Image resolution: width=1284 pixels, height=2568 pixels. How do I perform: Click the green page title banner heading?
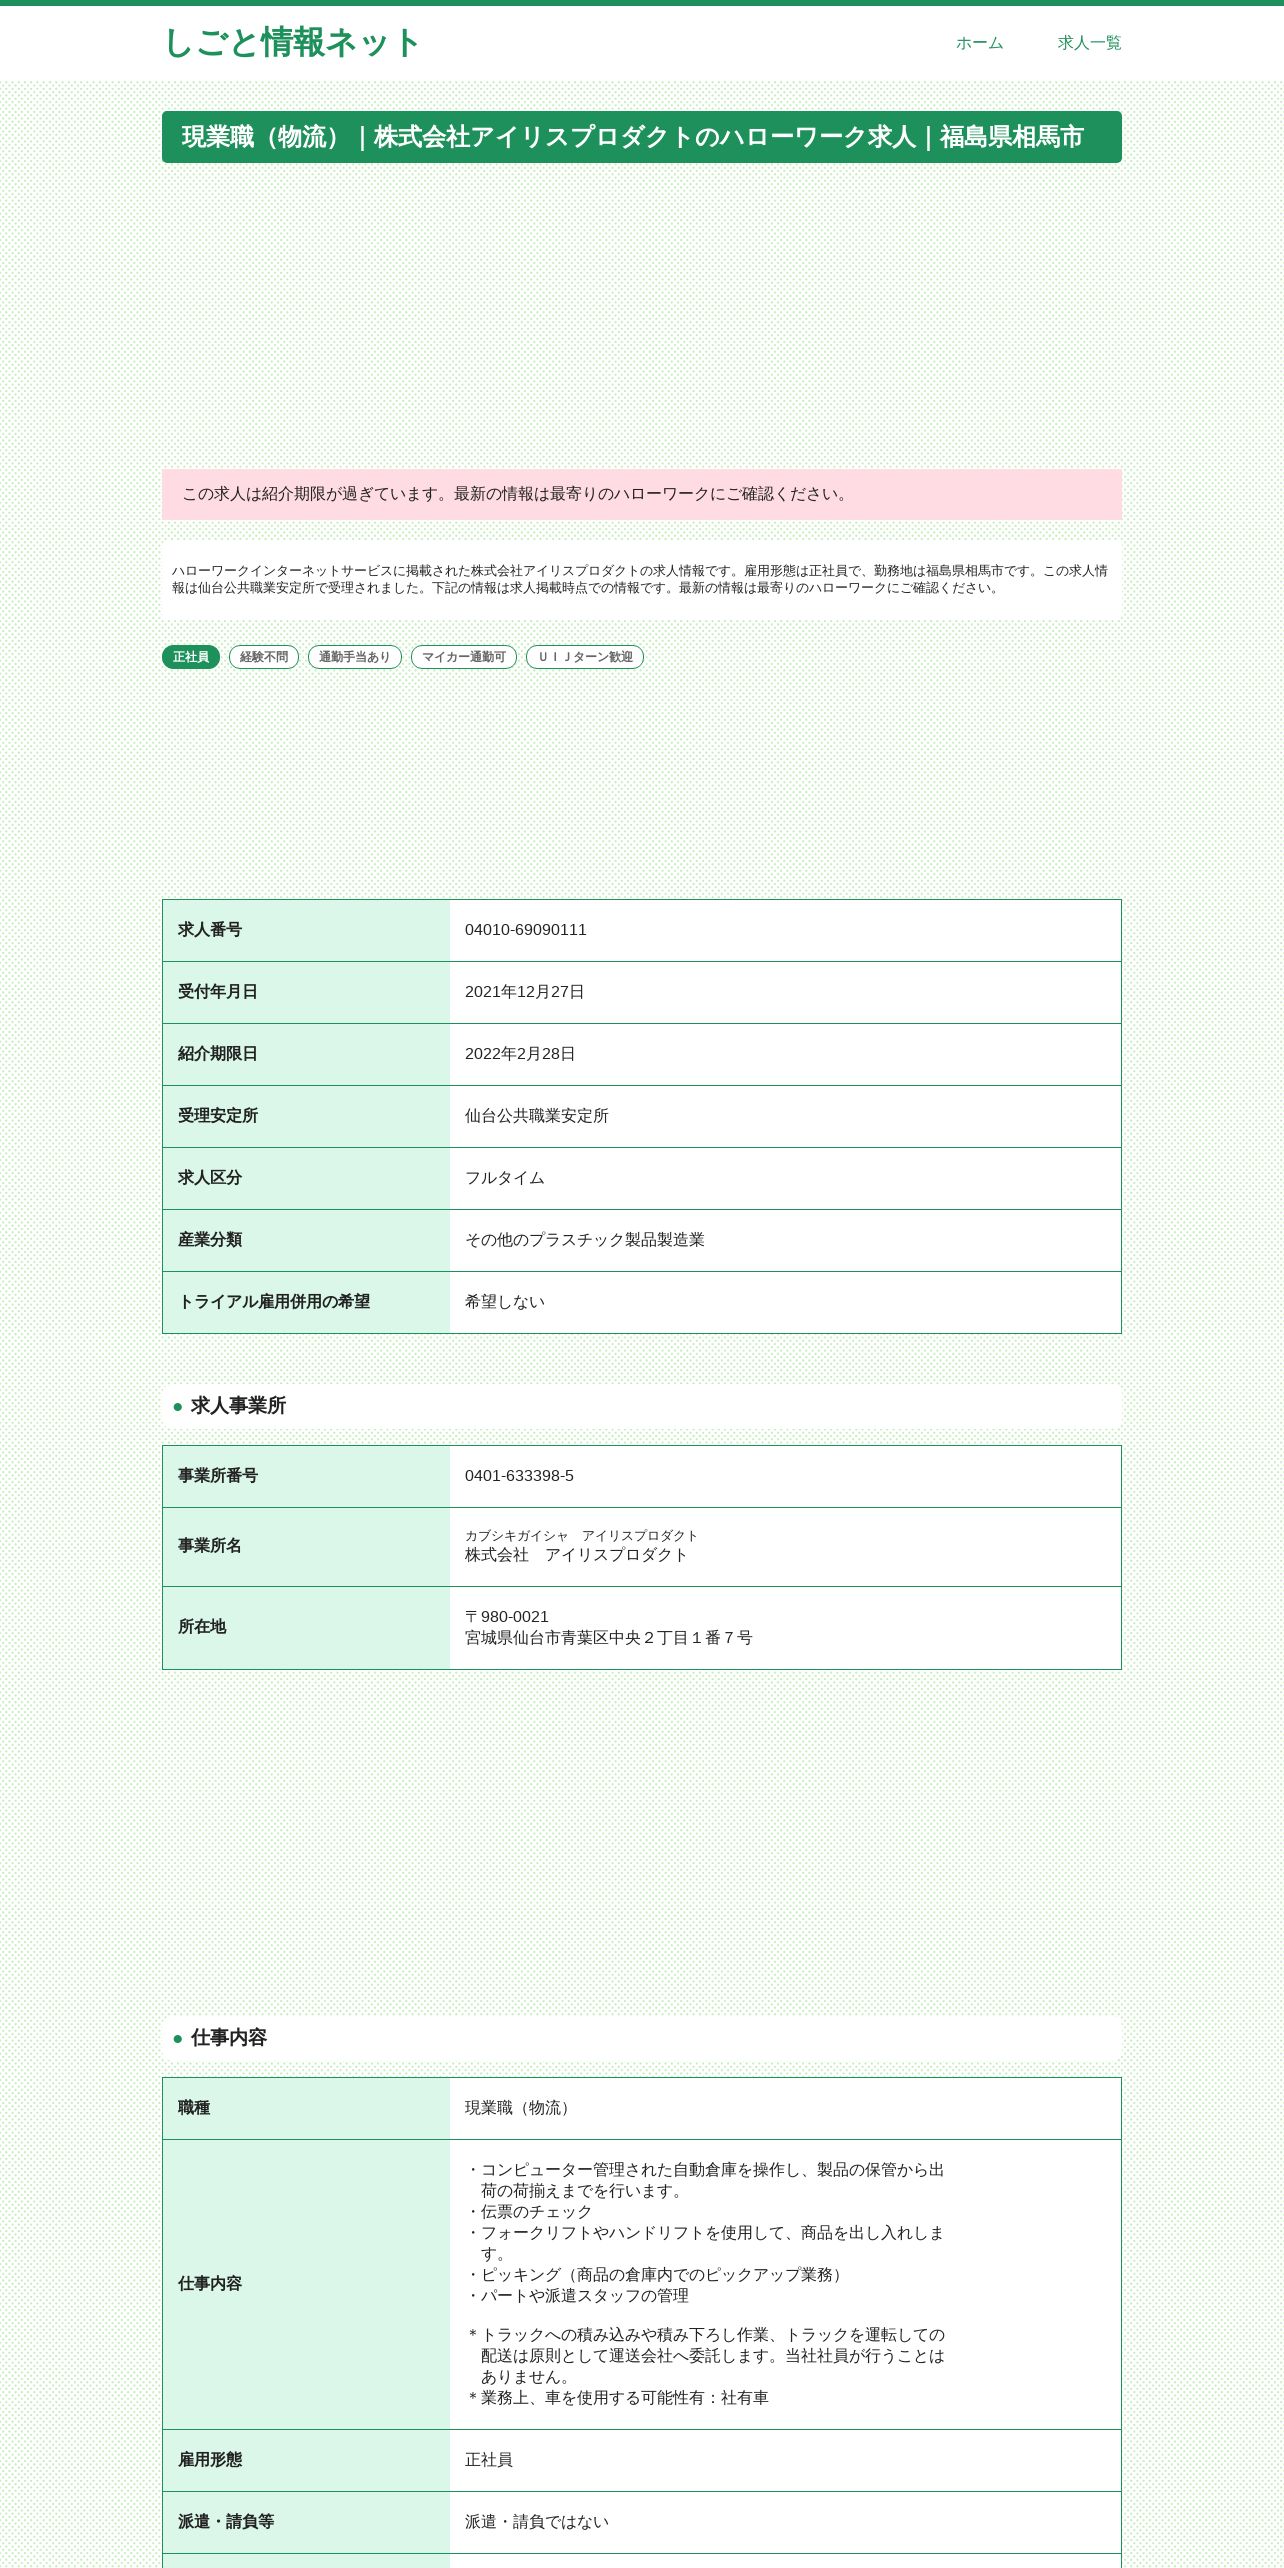tap(642, 137)
